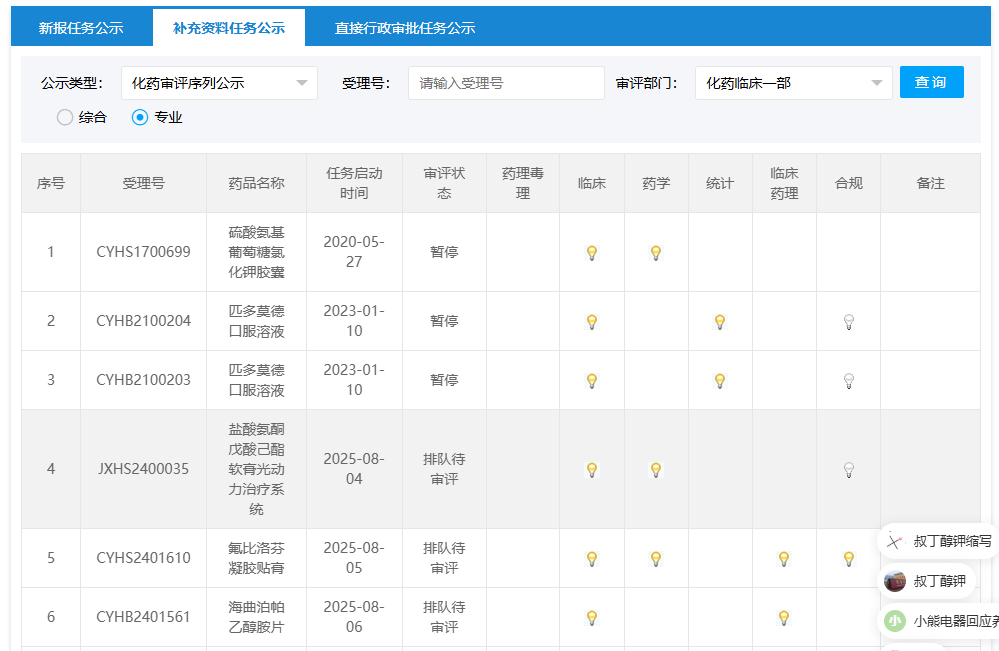Select the 专业 radio button
Screen dimensions: 999x651
click(140, 117)
